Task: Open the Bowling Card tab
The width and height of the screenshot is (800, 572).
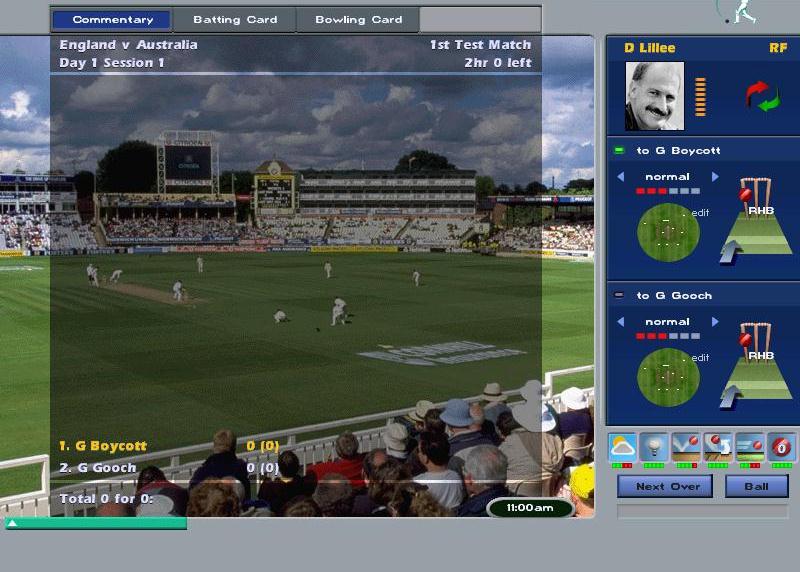Action: (358, 20)
